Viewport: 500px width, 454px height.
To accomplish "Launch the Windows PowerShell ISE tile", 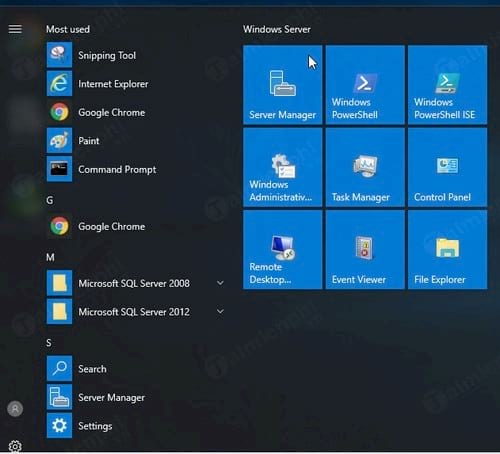I will pyautogui.click(x=447, y=85).
